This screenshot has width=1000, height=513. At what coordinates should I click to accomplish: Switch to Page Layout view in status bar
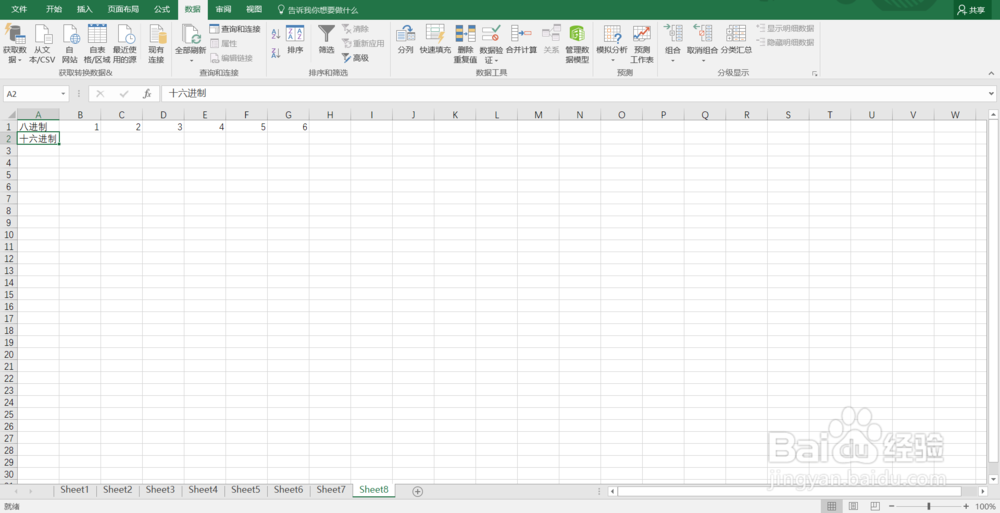point(853,506)
